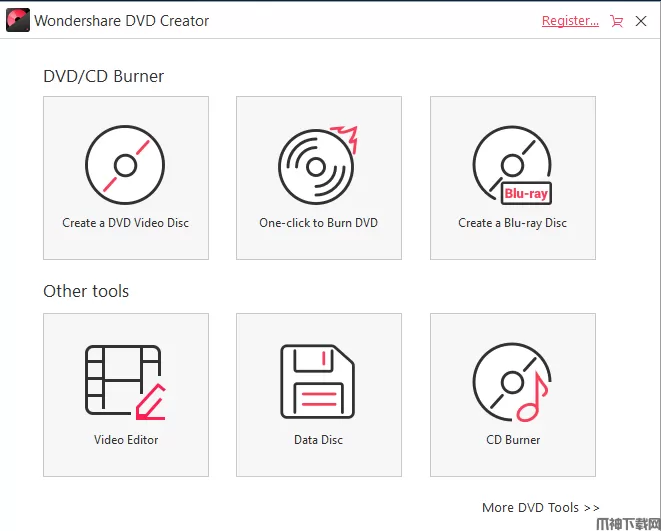Click the Wondershare DVD Creator logo
661x531 pixels.
tap(18, 20)
